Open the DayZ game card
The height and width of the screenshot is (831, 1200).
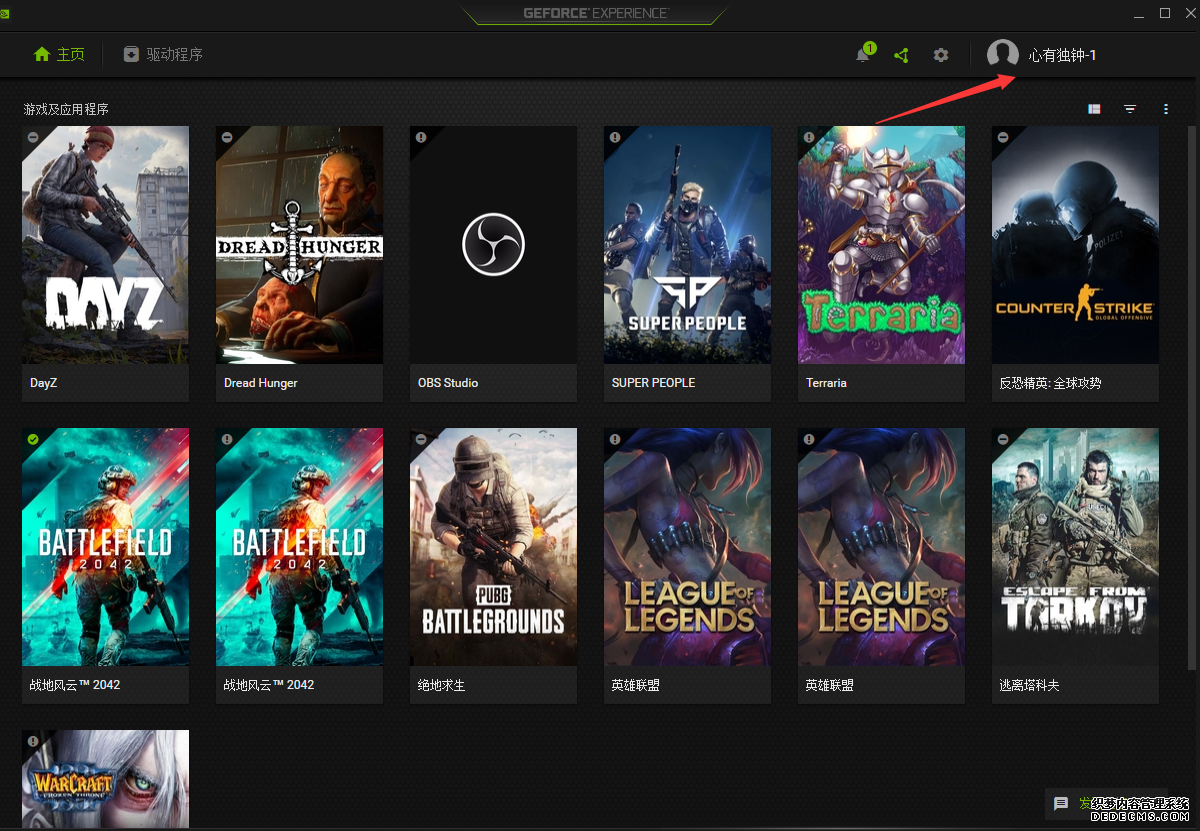coord(105,264)
